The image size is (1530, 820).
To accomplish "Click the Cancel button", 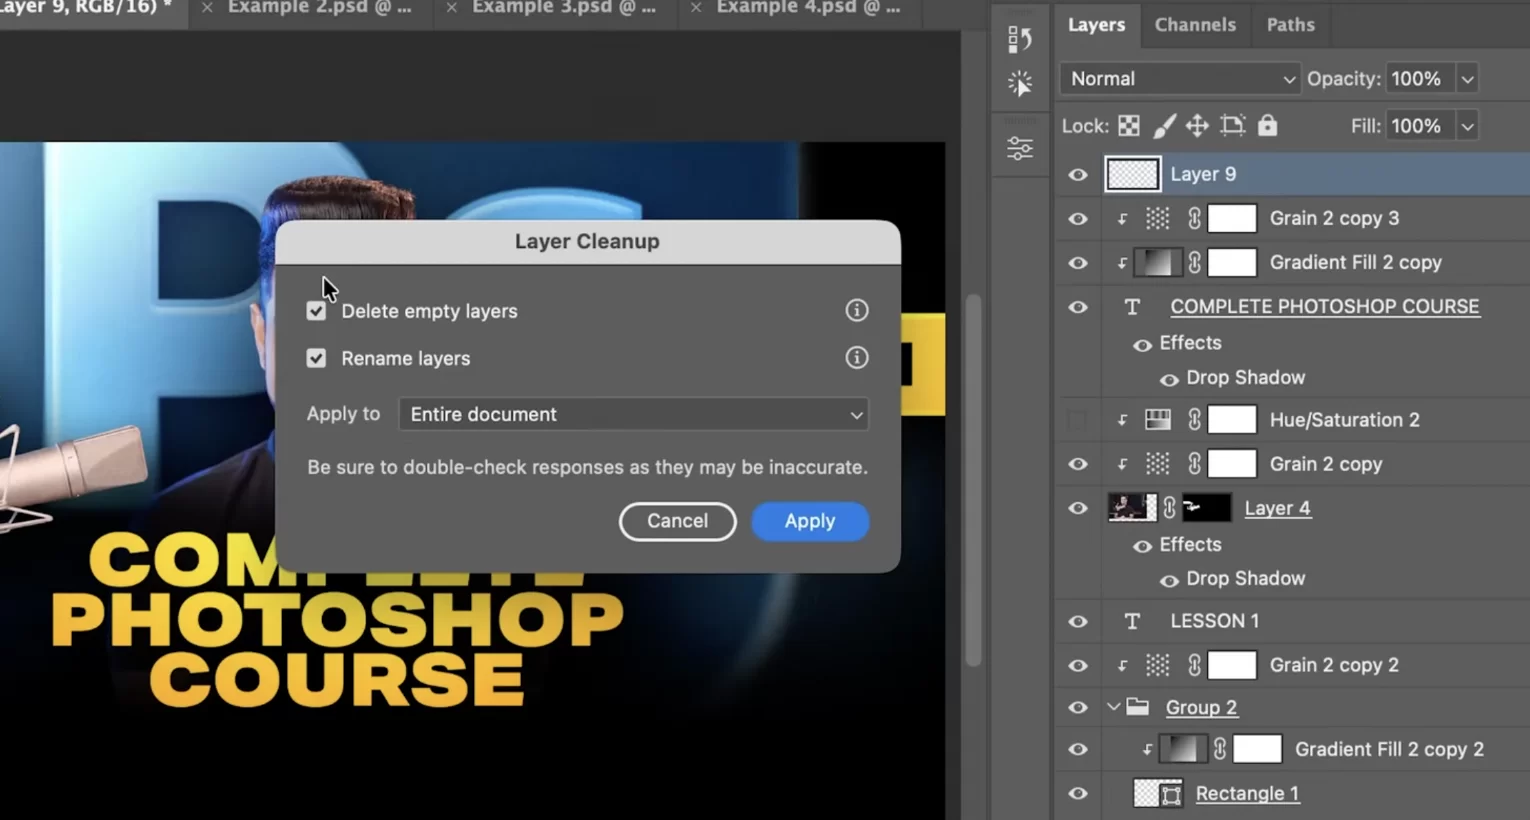I will (677, 521).
